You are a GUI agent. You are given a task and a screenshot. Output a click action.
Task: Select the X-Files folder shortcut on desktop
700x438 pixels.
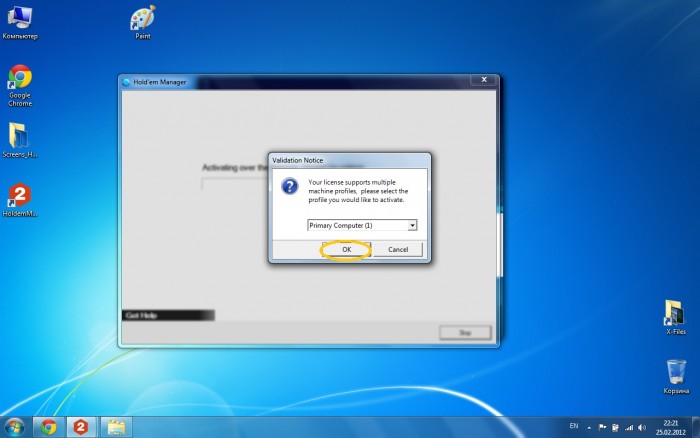pos(675,317)
